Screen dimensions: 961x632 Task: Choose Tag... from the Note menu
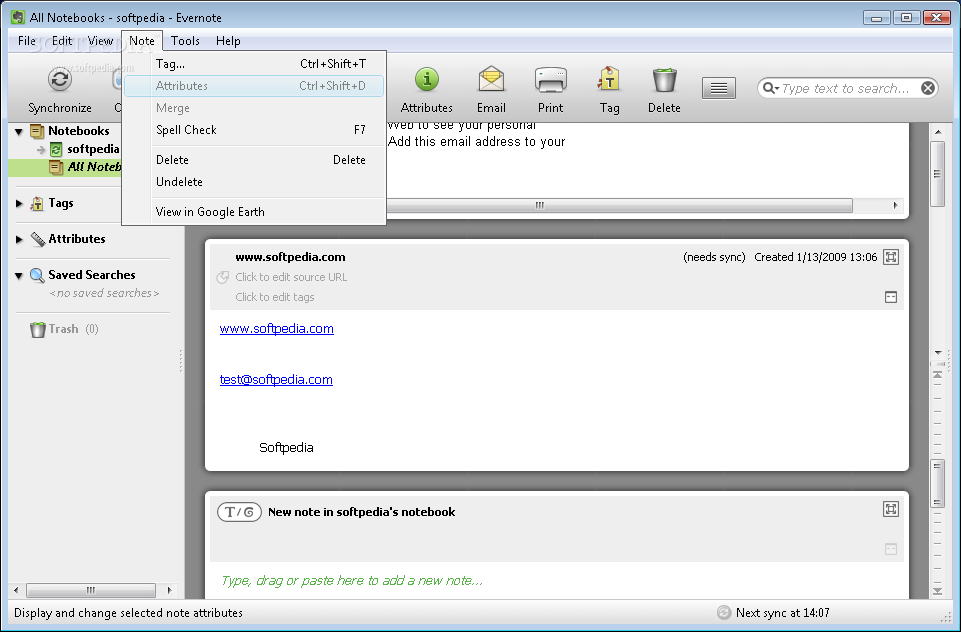pos(254,64)
